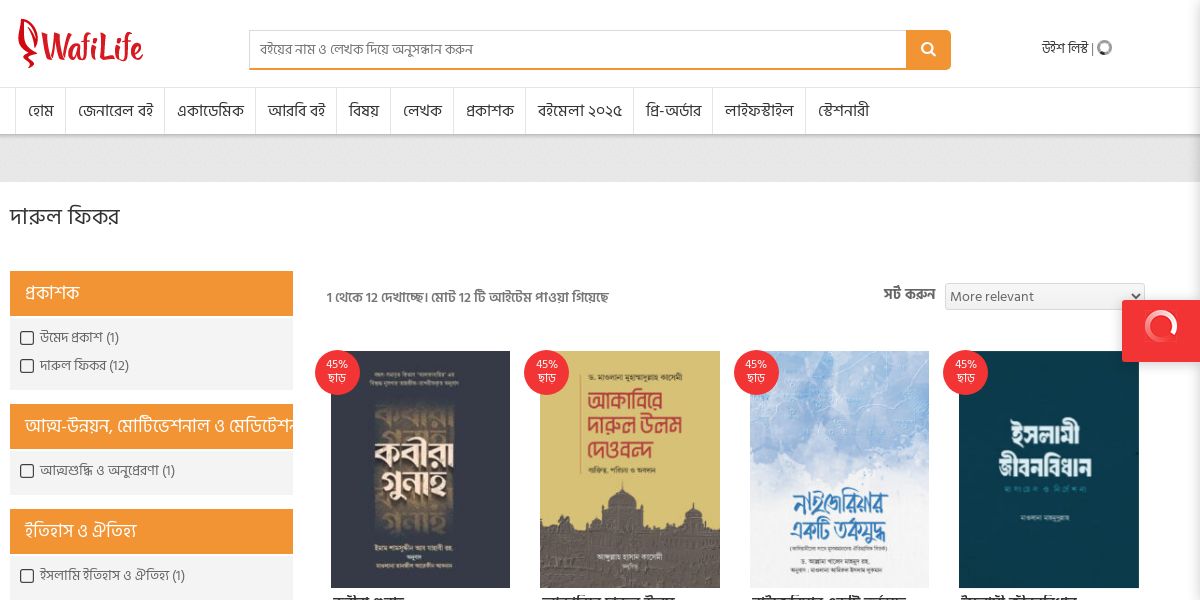Open the প্রি-অর্ডার navigation link
This screenshot has height=600, width=1200.
point(673,110)
